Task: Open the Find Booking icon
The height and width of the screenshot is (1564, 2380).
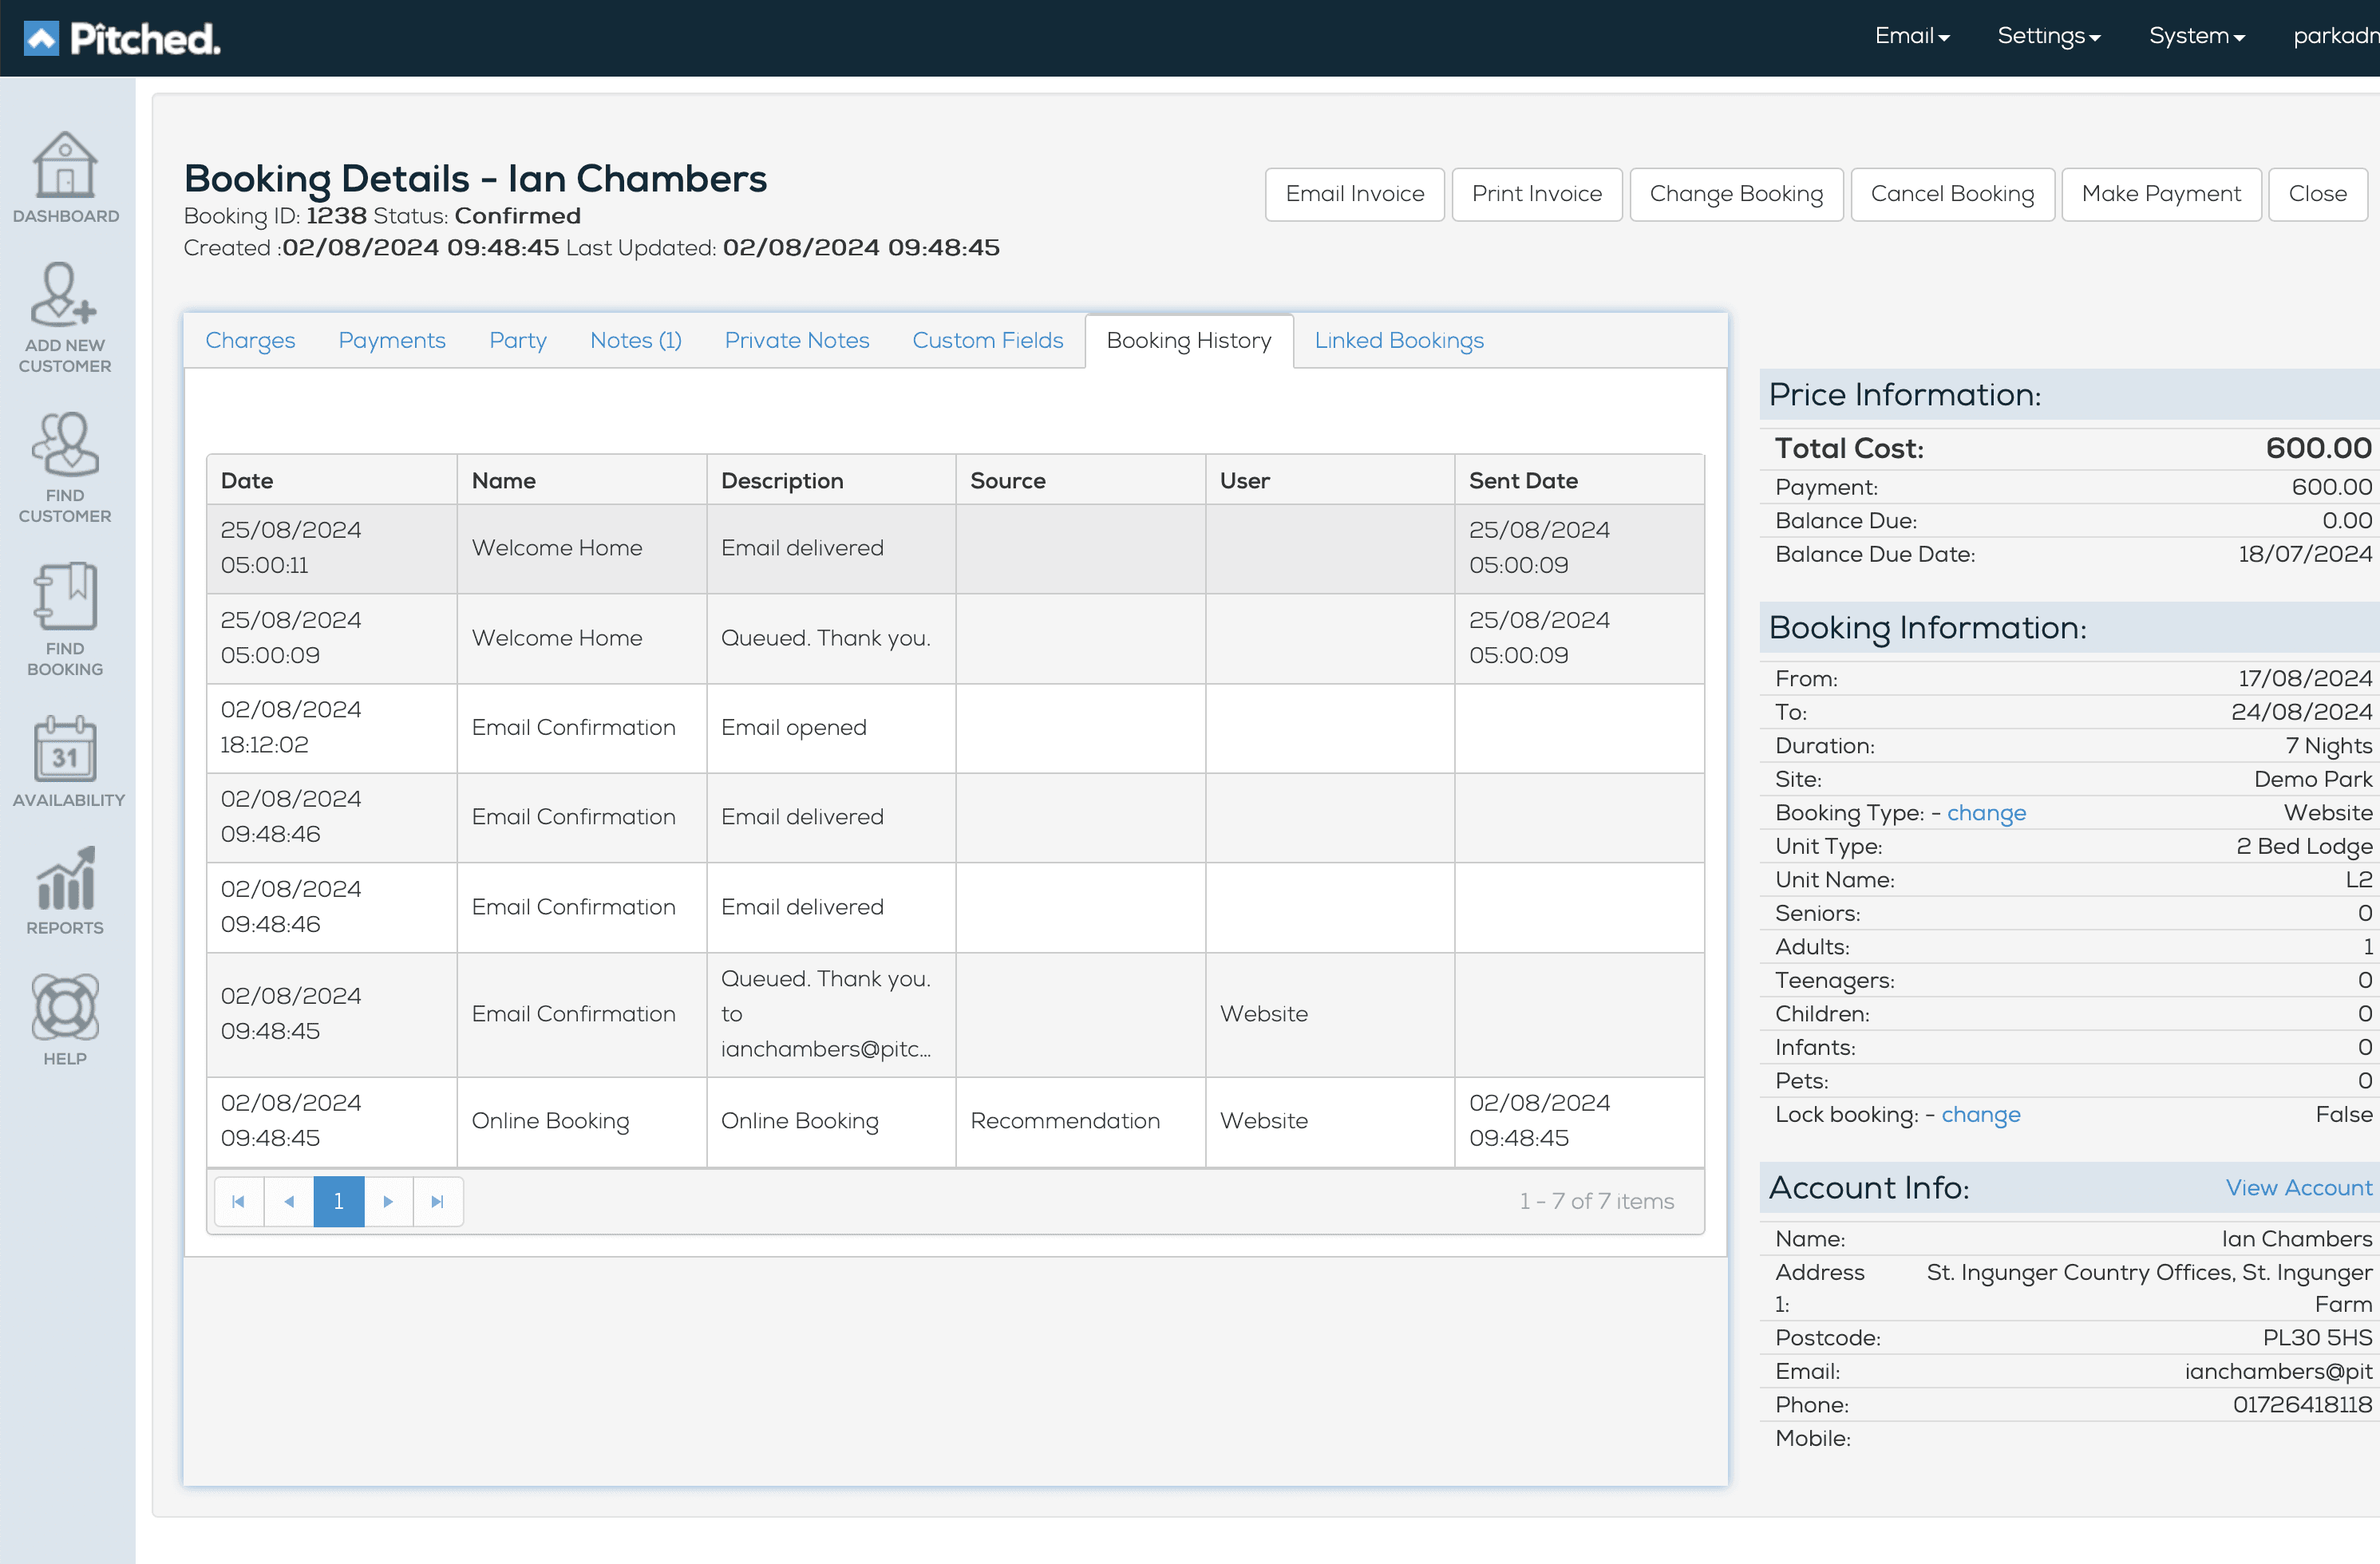Action: pos(65,597)
